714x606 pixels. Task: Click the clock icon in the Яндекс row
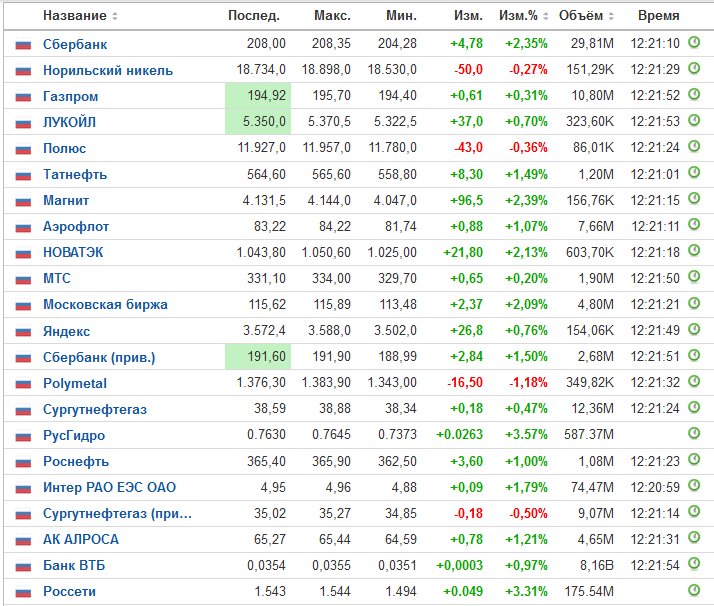tap(694, 329)
